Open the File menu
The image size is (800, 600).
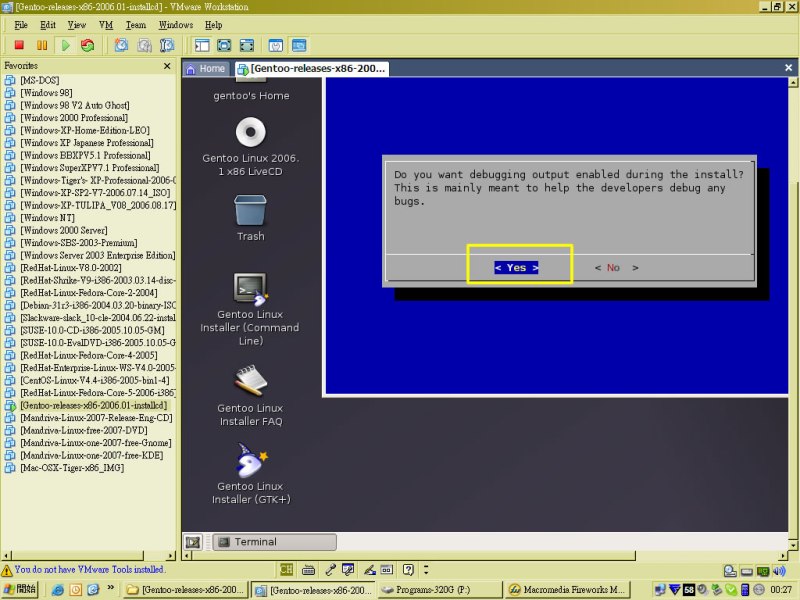(x=21, y=25)
